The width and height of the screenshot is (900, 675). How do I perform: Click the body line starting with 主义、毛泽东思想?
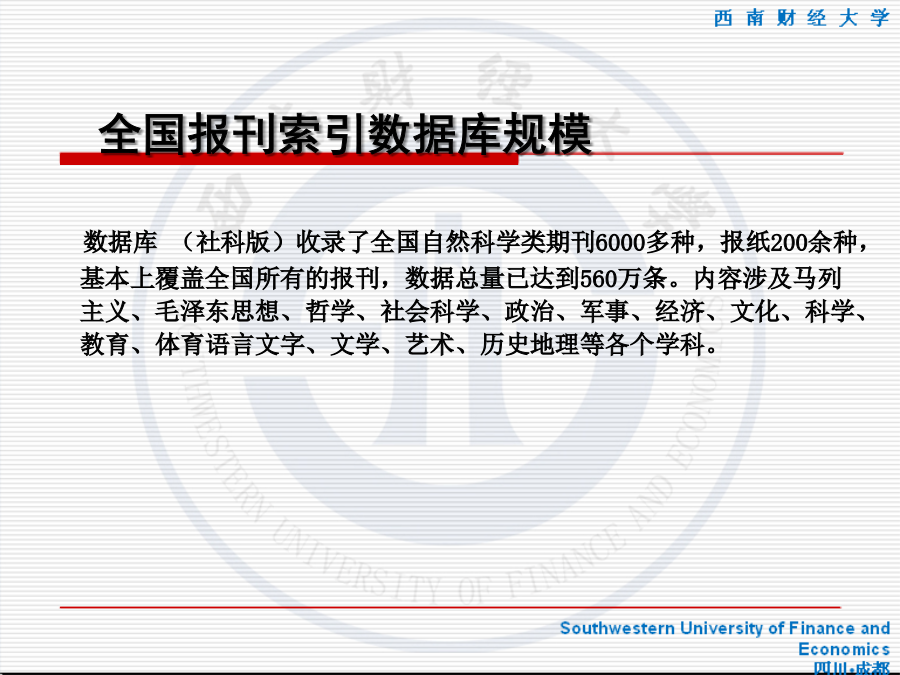(474, 312)
